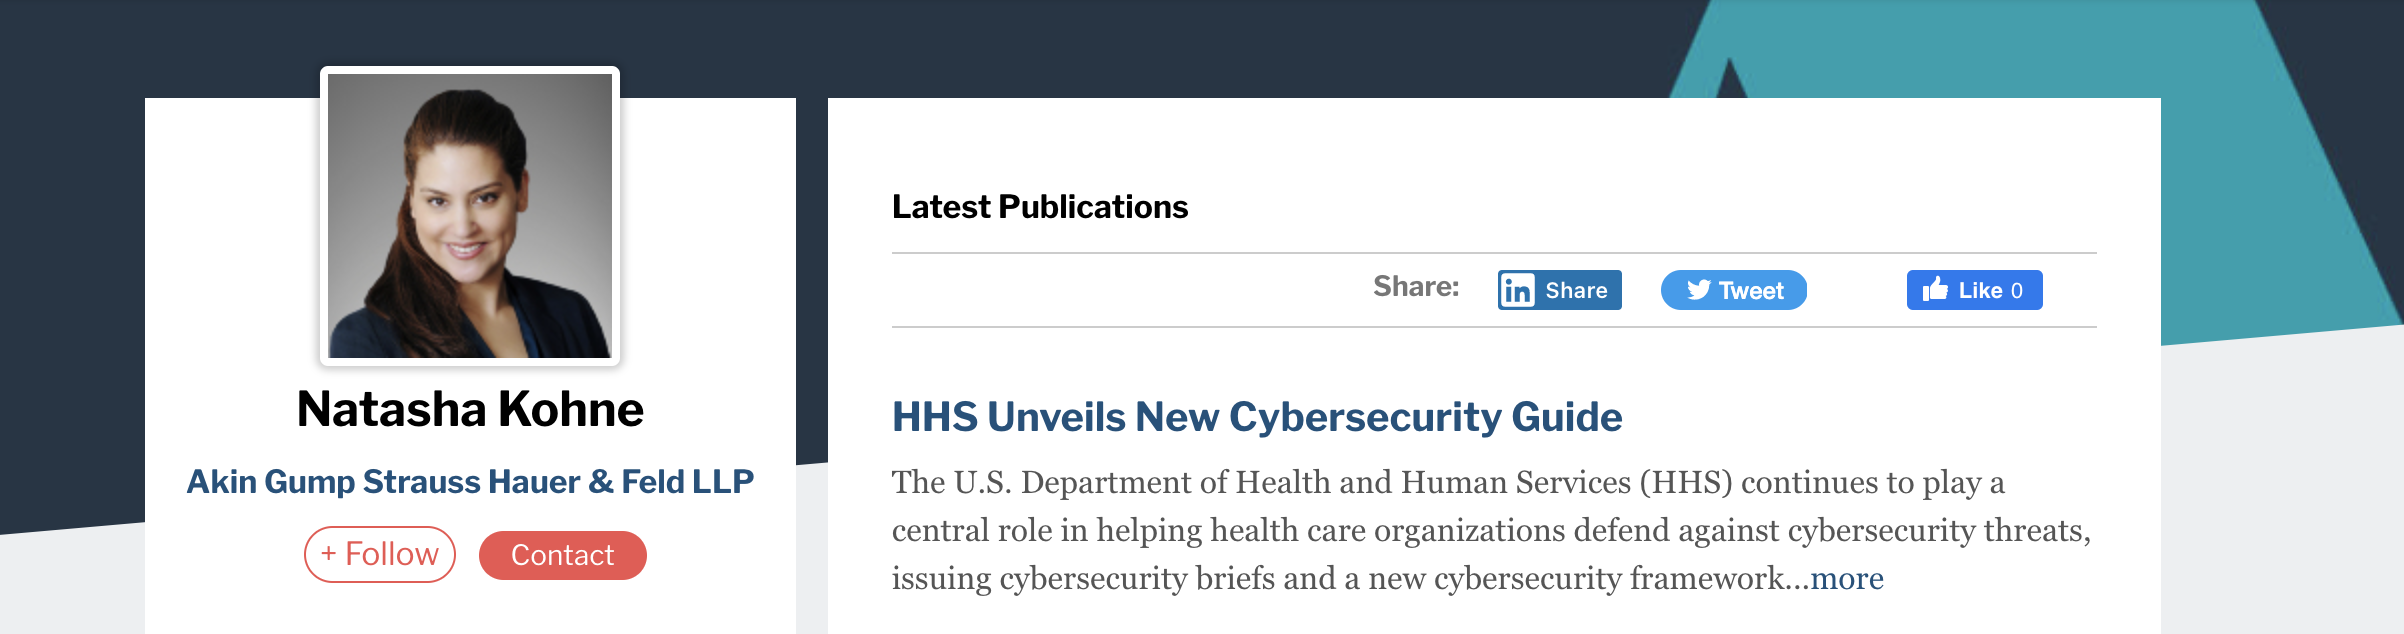Click the "Share:" label text
The width and height of the screenshot is (2404, 634).
pyautogui.click(x=1416, y=287)
